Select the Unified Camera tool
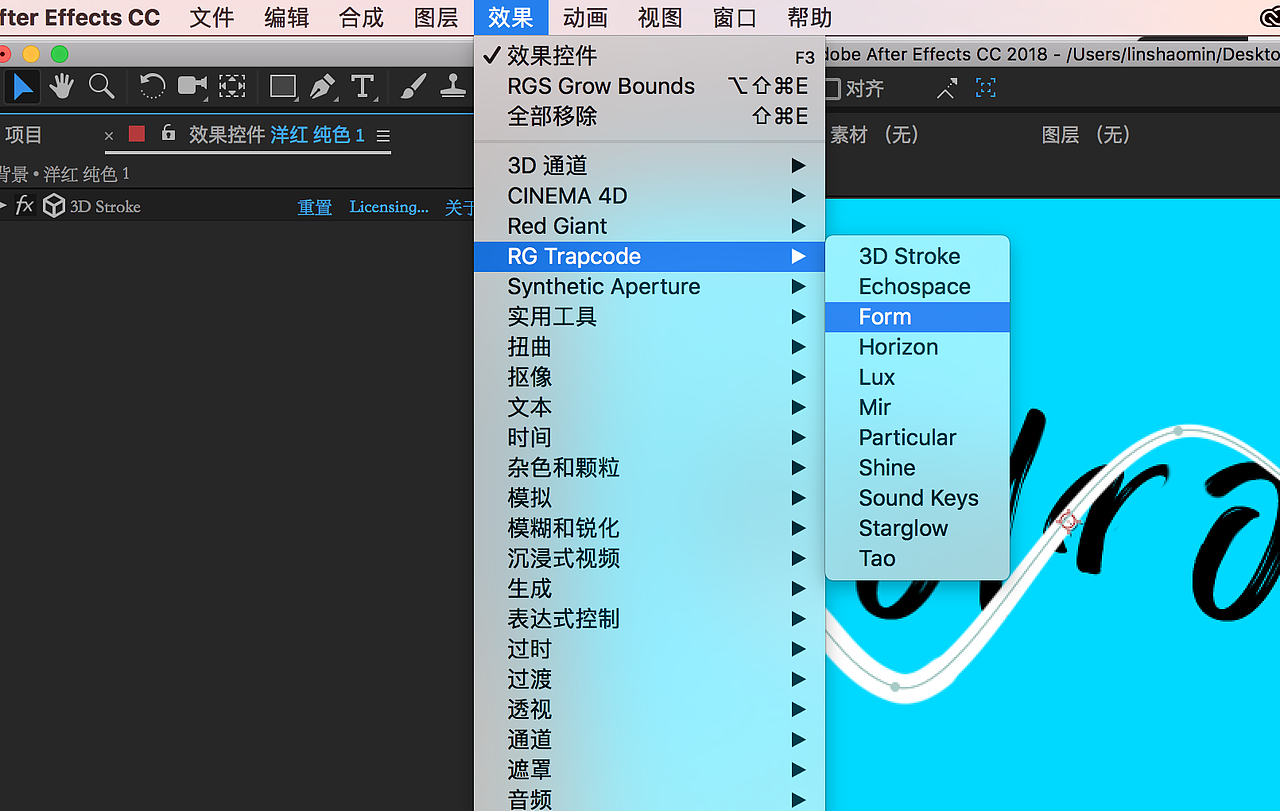1280x811 pixels. 192,87
